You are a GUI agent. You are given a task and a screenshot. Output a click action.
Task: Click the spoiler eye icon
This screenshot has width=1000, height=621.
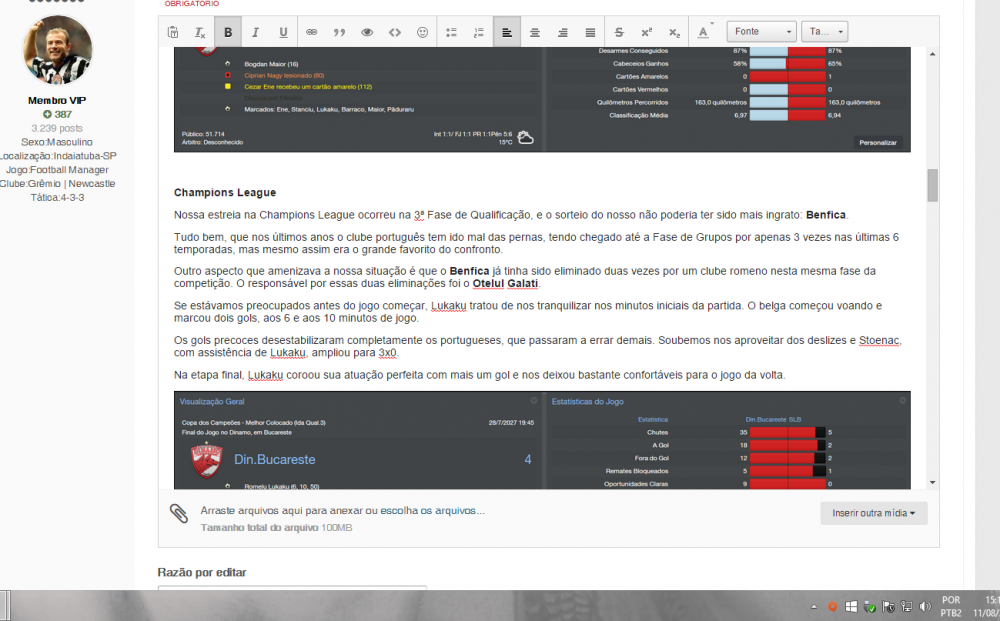367,32
